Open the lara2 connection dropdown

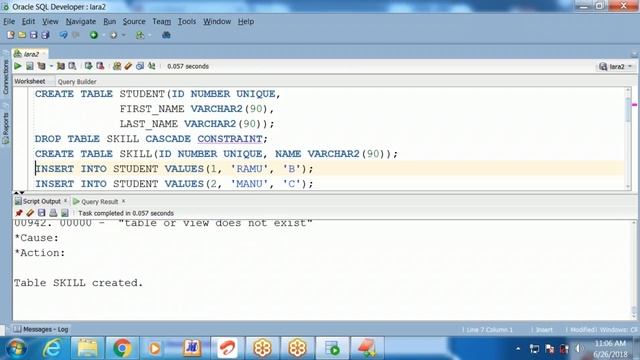click(616, 67)
